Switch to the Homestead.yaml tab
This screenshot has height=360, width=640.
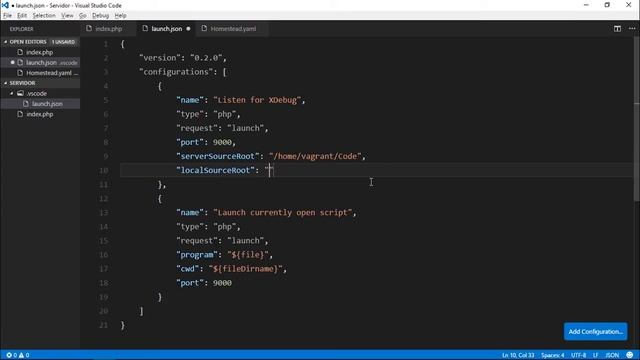tap(233, 29)
